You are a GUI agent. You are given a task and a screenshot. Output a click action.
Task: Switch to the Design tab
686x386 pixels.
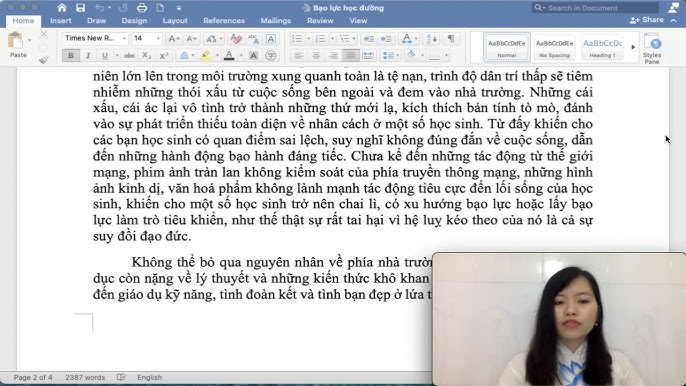pos(134,21)
